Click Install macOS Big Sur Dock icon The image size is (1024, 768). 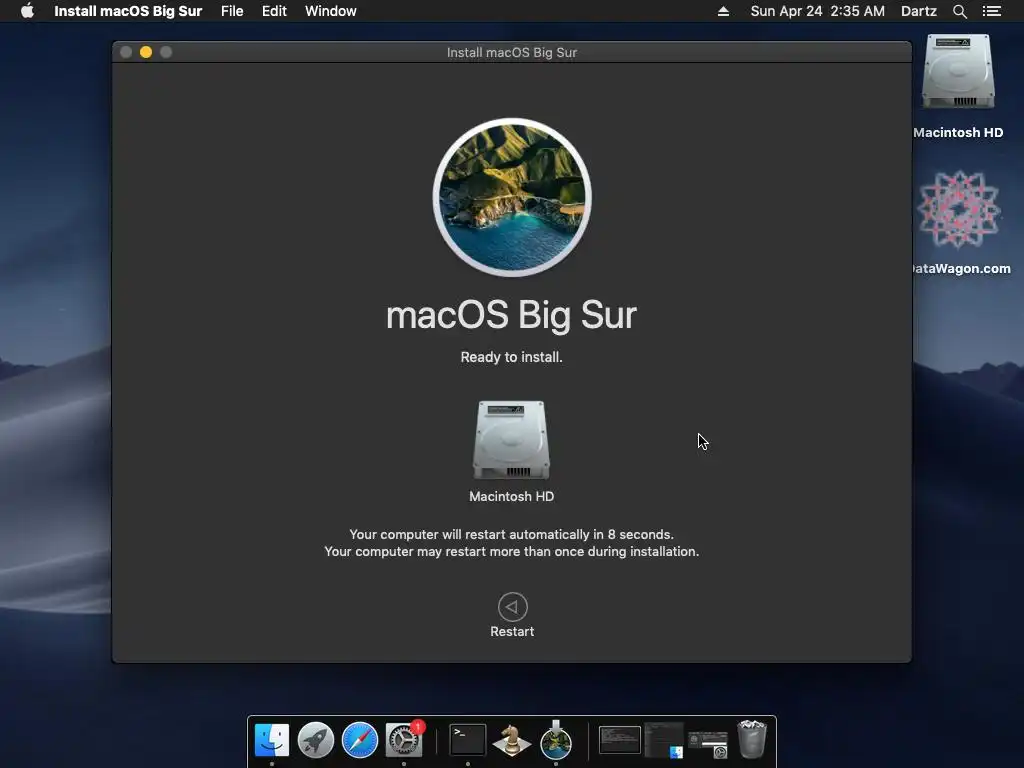556,740
